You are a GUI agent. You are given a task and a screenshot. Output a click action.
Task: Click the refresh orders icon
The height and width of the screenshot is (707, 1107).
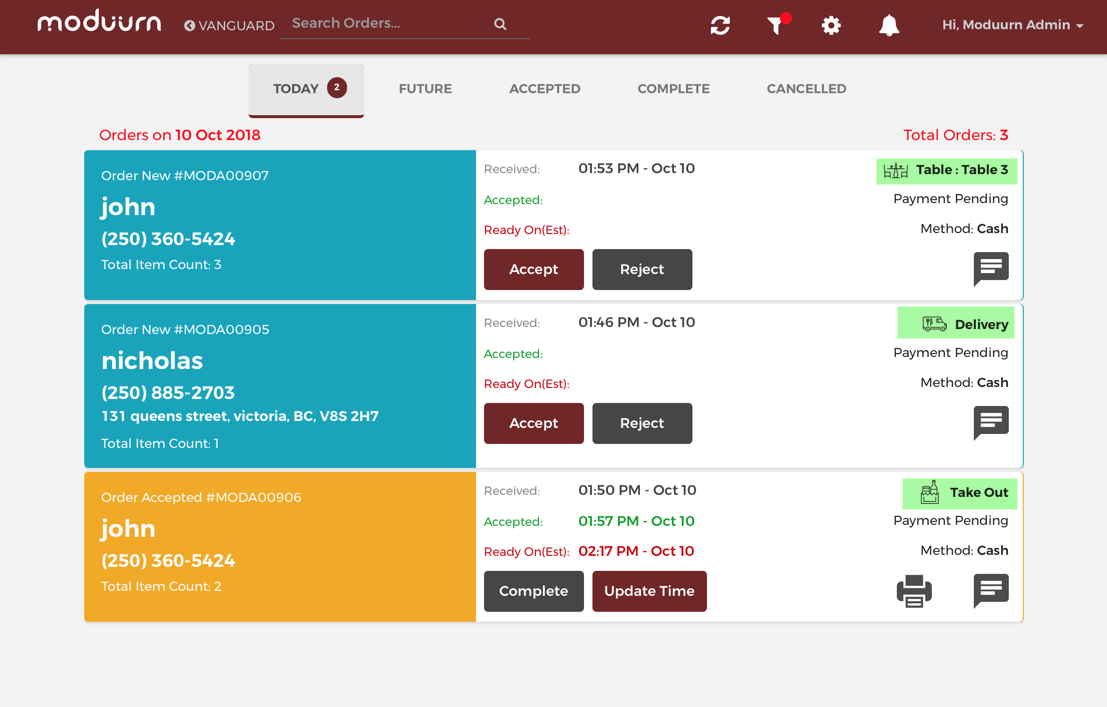tap(720, 26)
